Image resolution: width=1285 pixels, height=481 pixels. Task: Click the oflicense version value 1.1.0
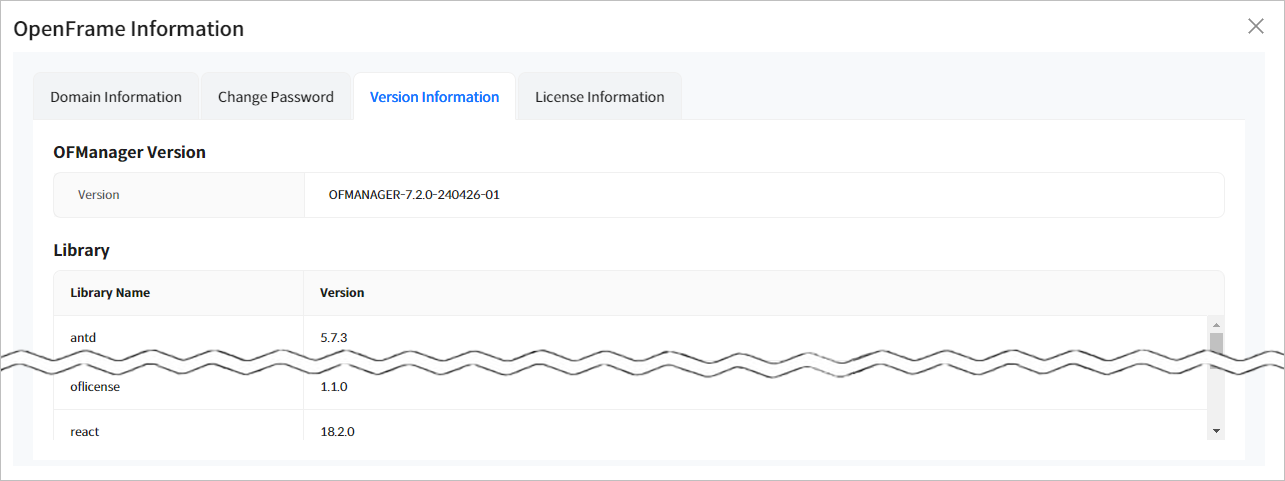coord(333,387)
